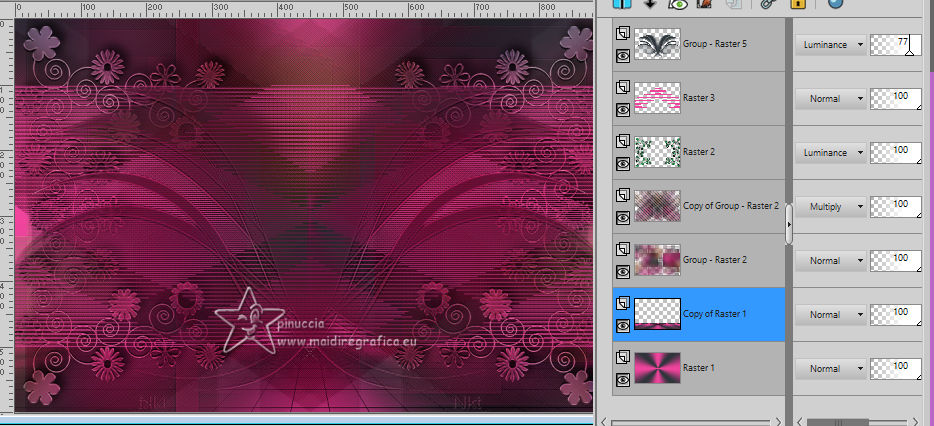Select the Raster 2 layer thumbnail

point(658,152)
